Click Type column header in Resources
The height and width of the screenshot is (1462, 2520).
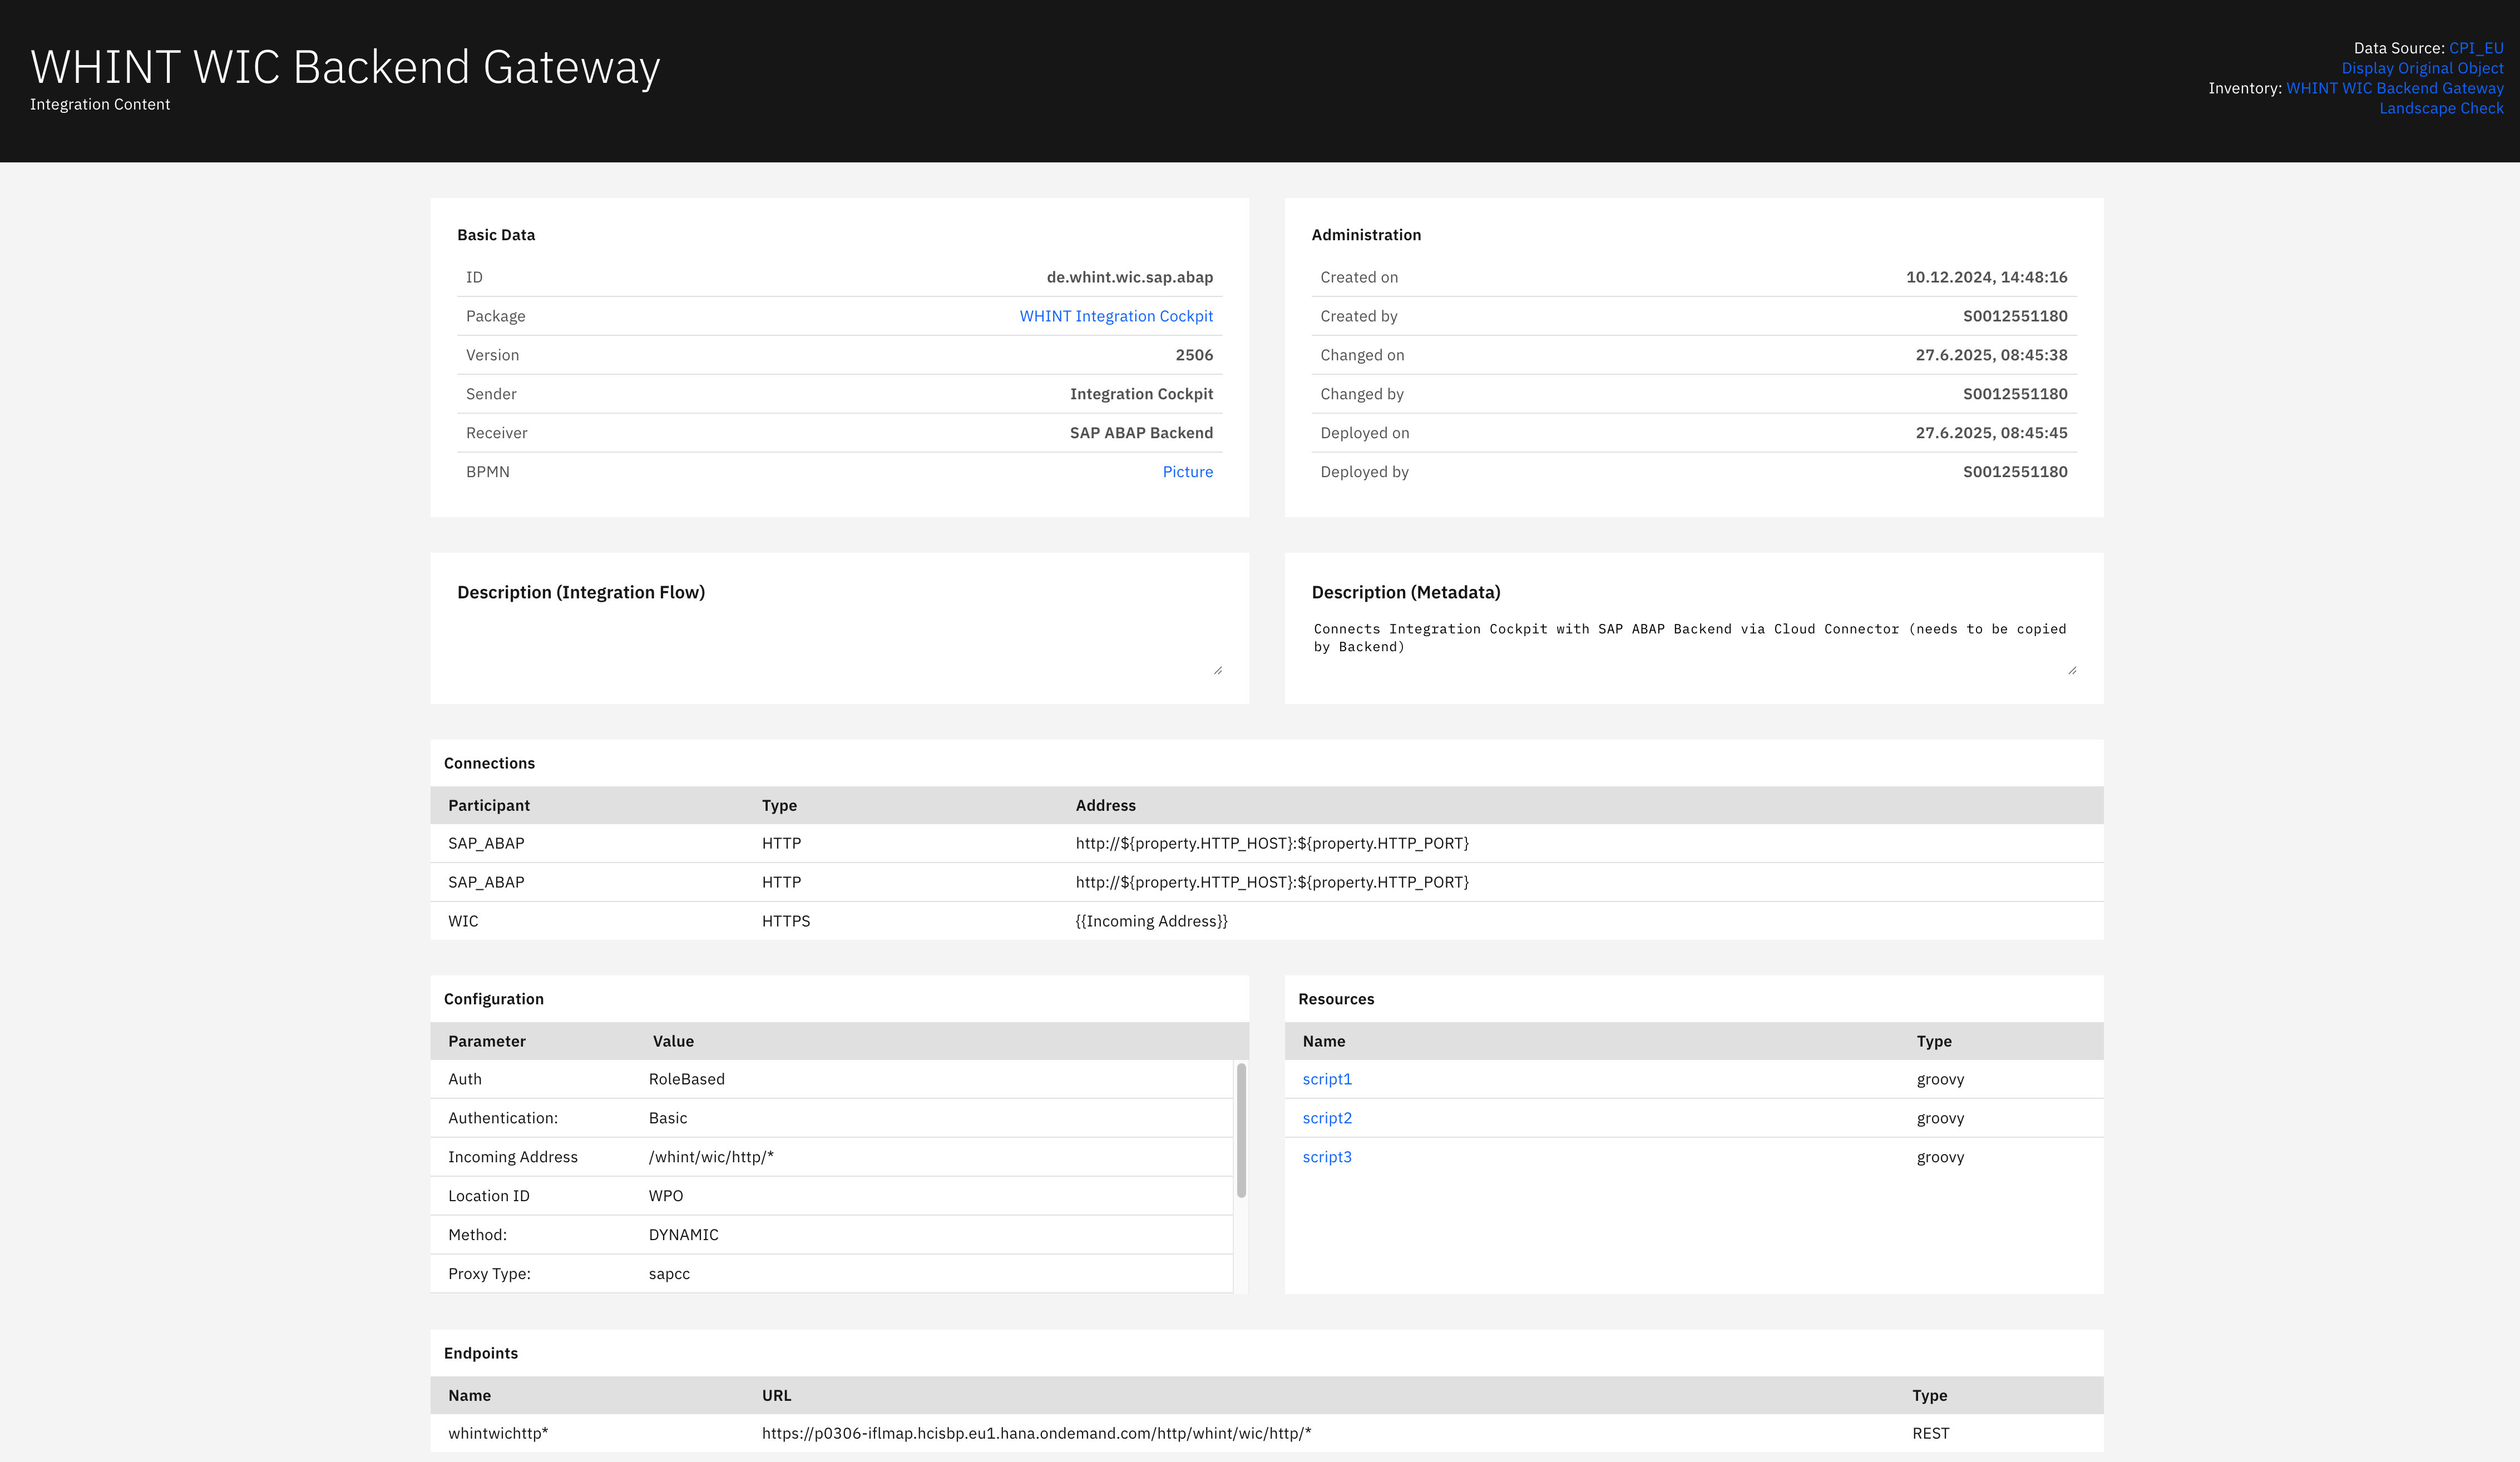1934,1041
